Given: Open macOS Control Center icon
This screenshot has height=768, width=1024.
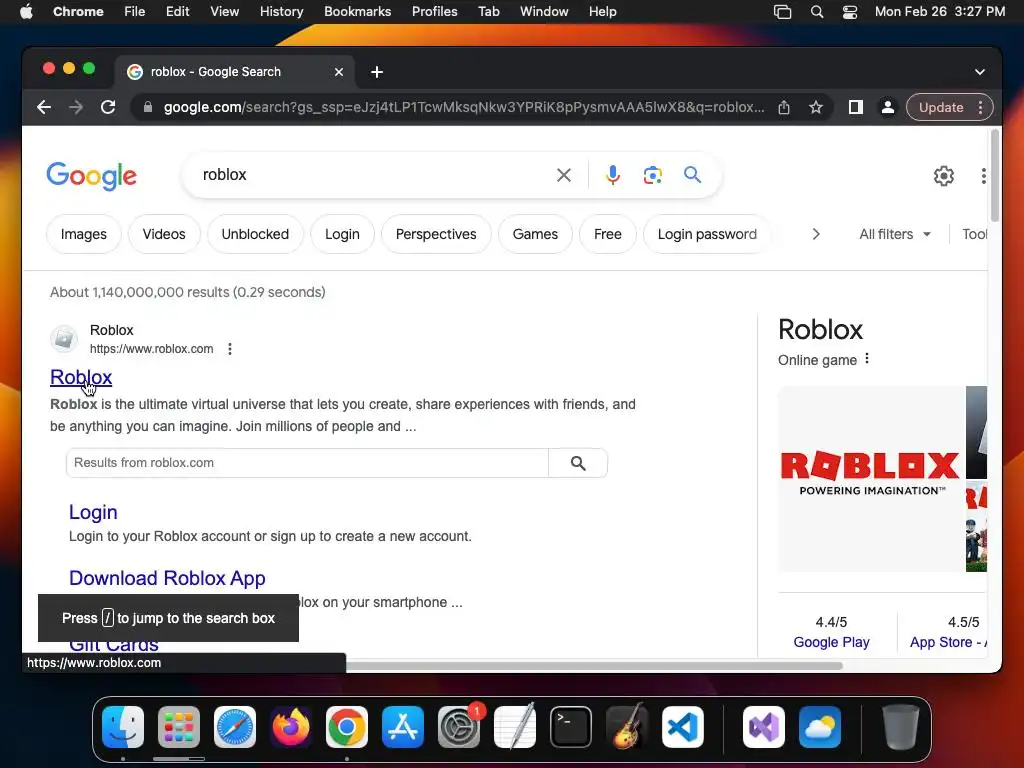Looking at the screenshot, I should pos(850,12).
